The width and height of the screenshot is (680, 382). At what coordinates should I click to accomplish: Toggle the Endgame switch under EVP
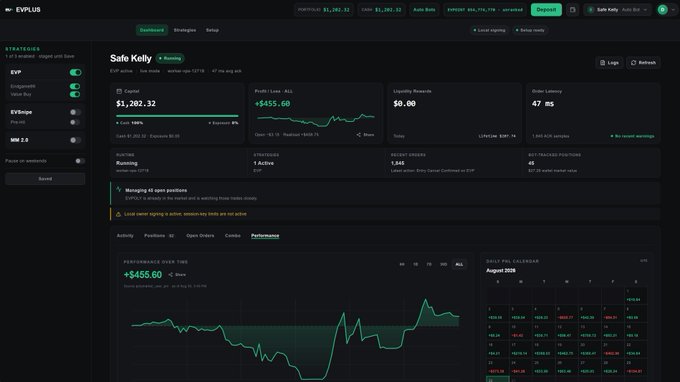point(75,86)
